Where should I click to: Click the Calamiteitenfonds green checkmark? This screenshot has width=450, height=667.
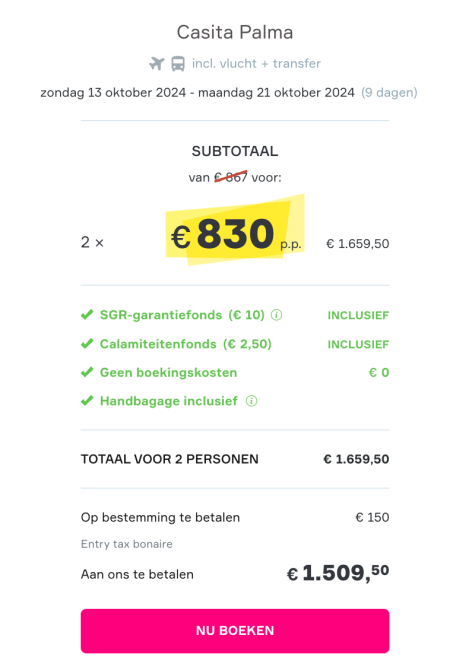[x=87, y=344]
